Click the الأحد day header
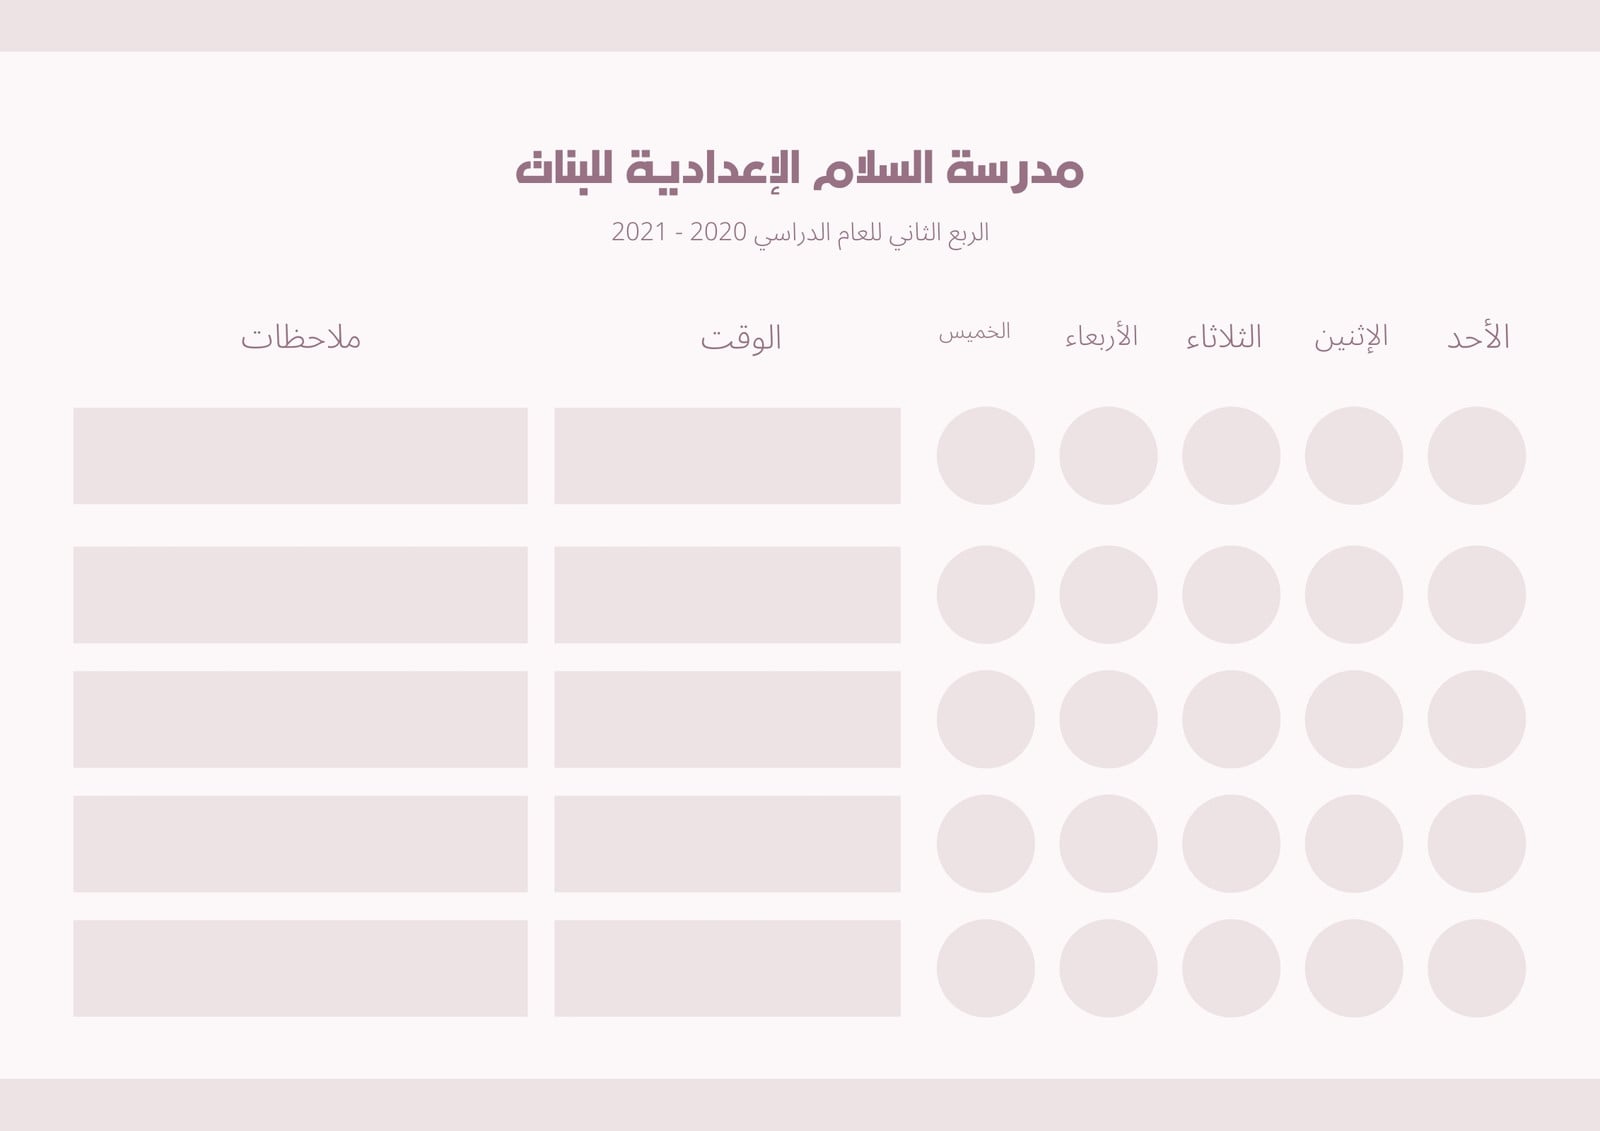Image resolution: width=1600 pixels, height=1131 pixels. click(1478, 337)
